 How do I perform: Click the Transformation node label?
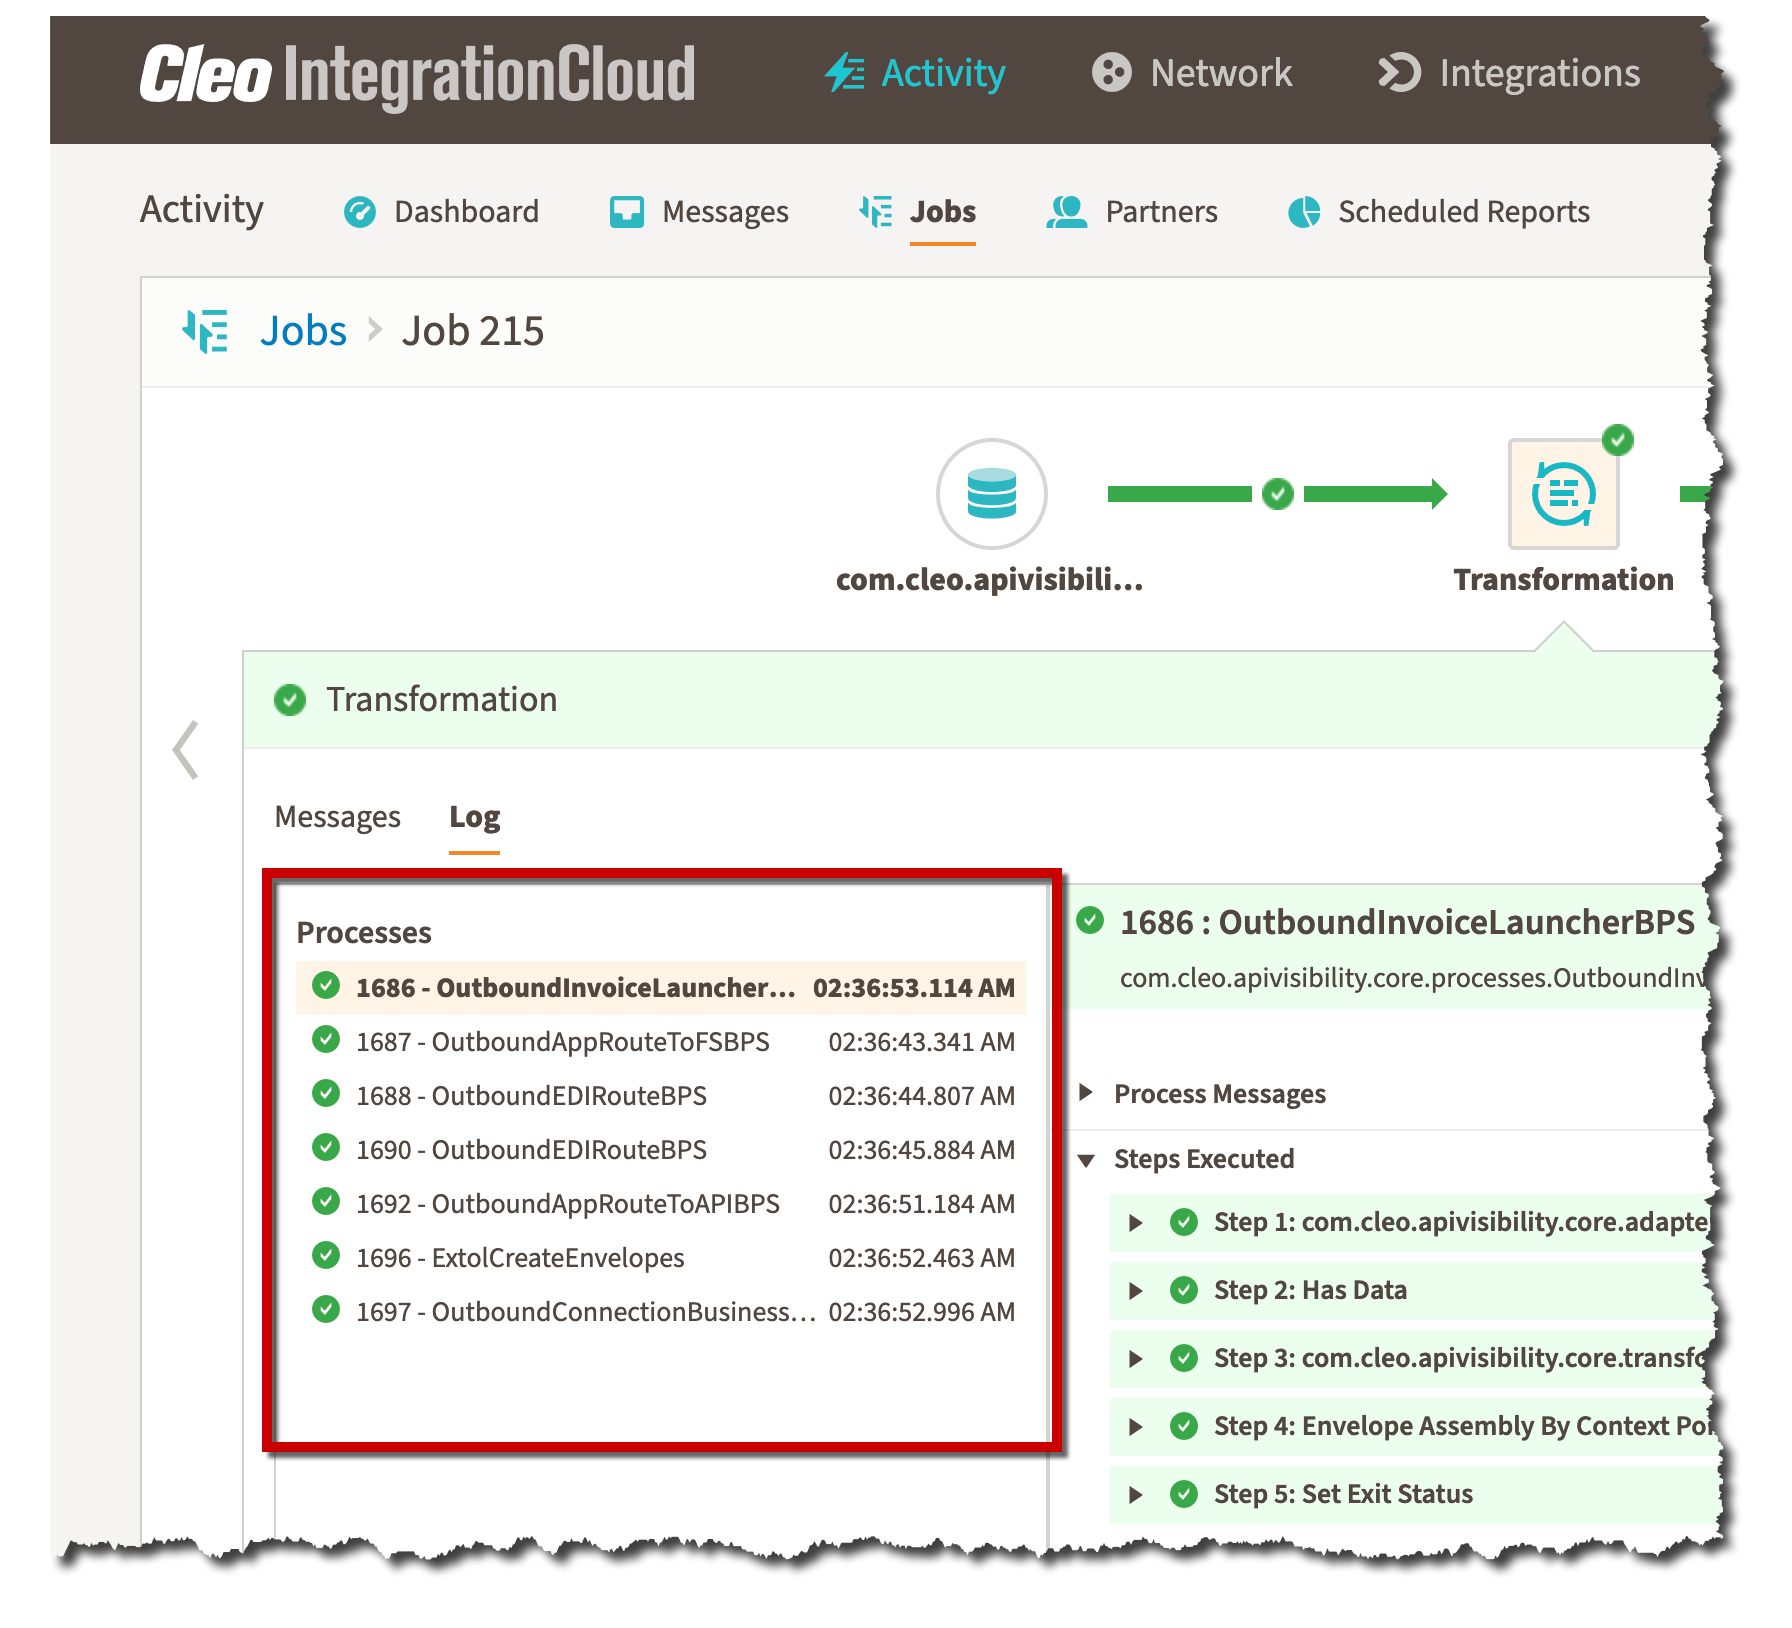(x=1564, y=579)
